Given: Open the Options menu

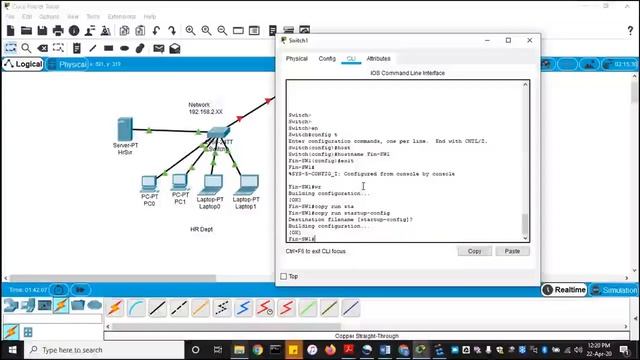Looking at the screenshot, I should [x=49, y=17].
